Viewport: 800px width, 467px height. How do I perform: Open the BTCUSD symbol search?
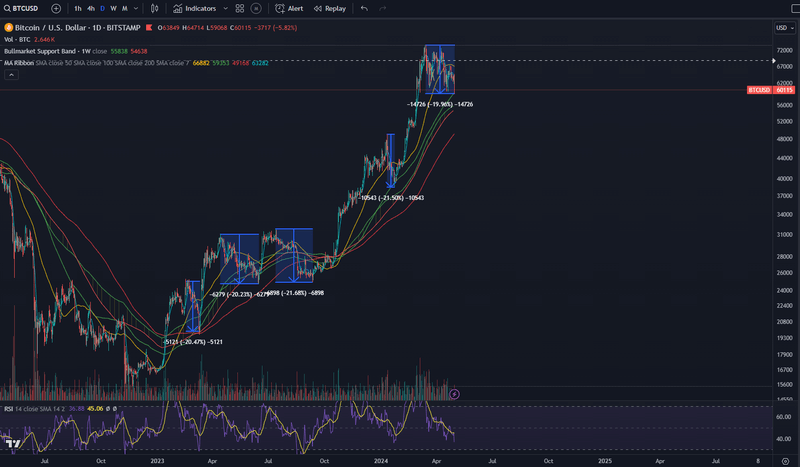(x=21, y=8)
